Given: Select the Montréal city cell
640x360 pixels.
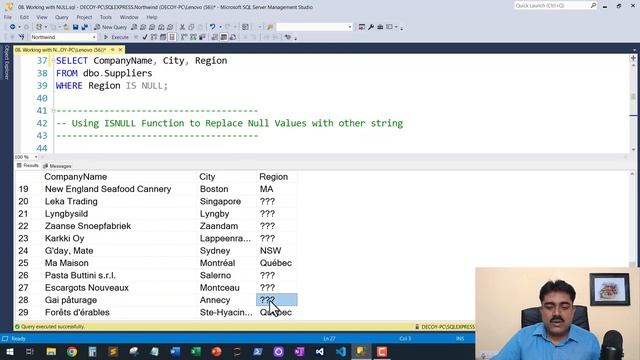Looking at the screenshot, I should pos(227,263).
